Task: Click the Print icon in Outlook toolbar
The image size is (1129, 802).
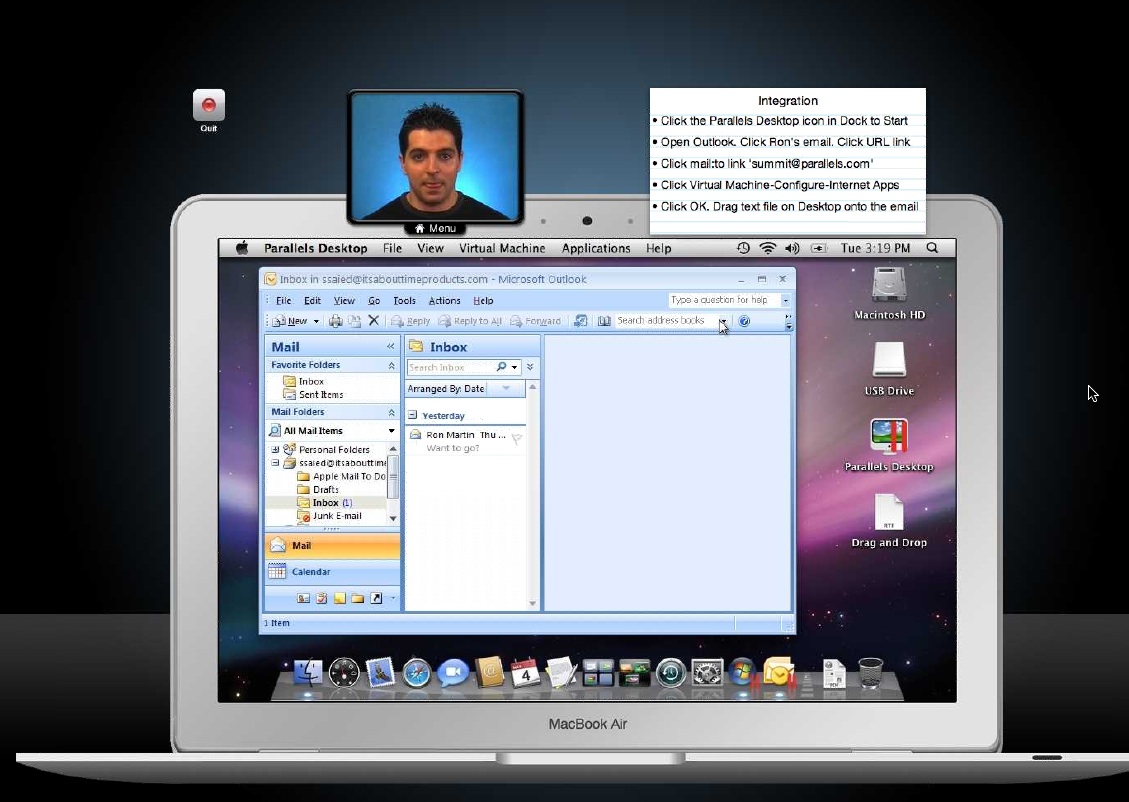Action: coord(336,321)
